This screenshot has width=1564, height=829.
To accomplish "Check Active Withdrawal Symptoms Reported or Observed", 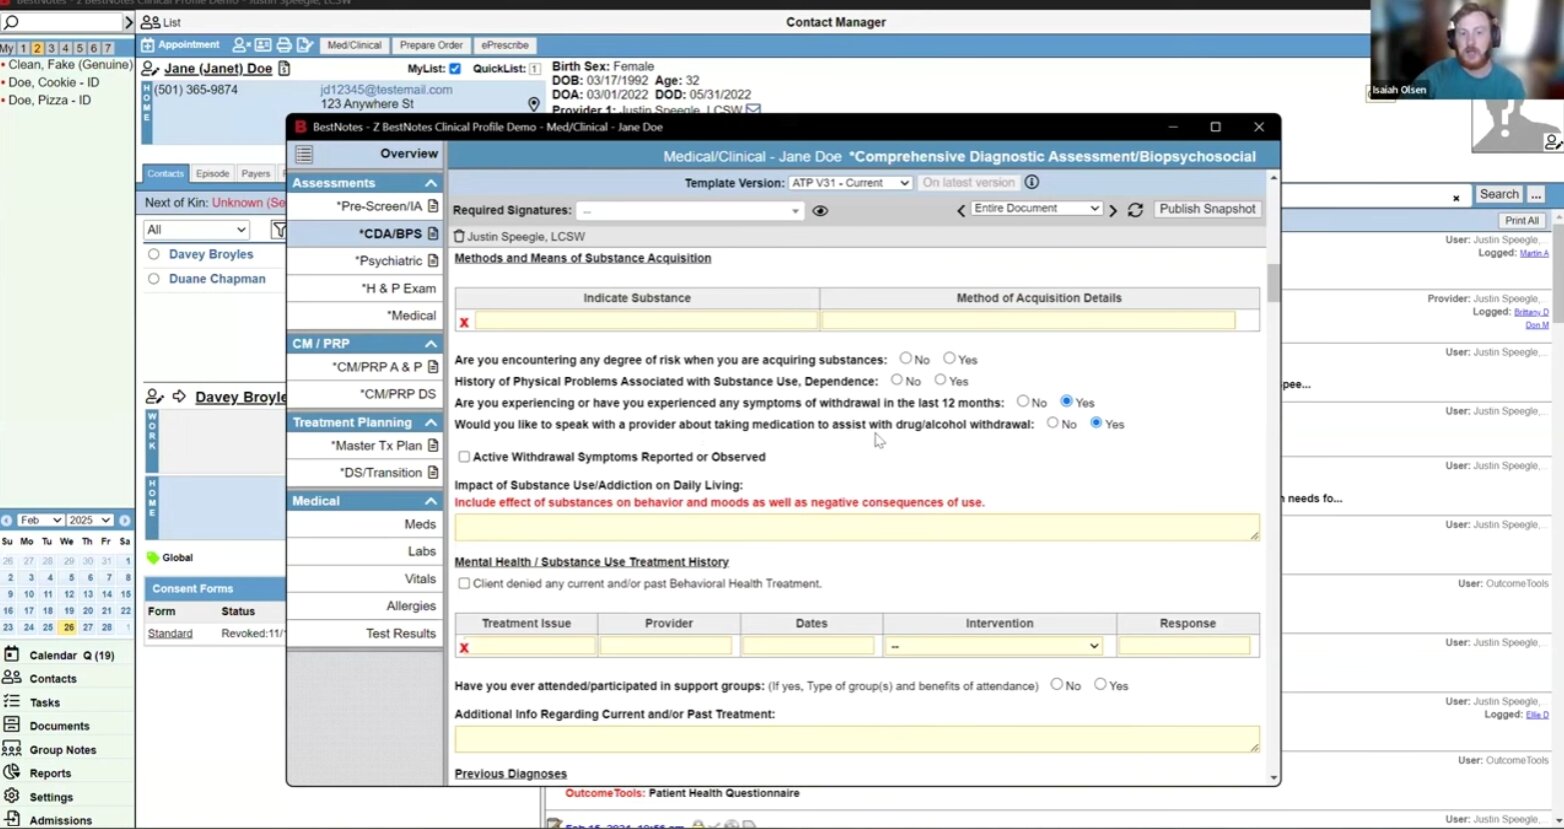I will (464, 457).
